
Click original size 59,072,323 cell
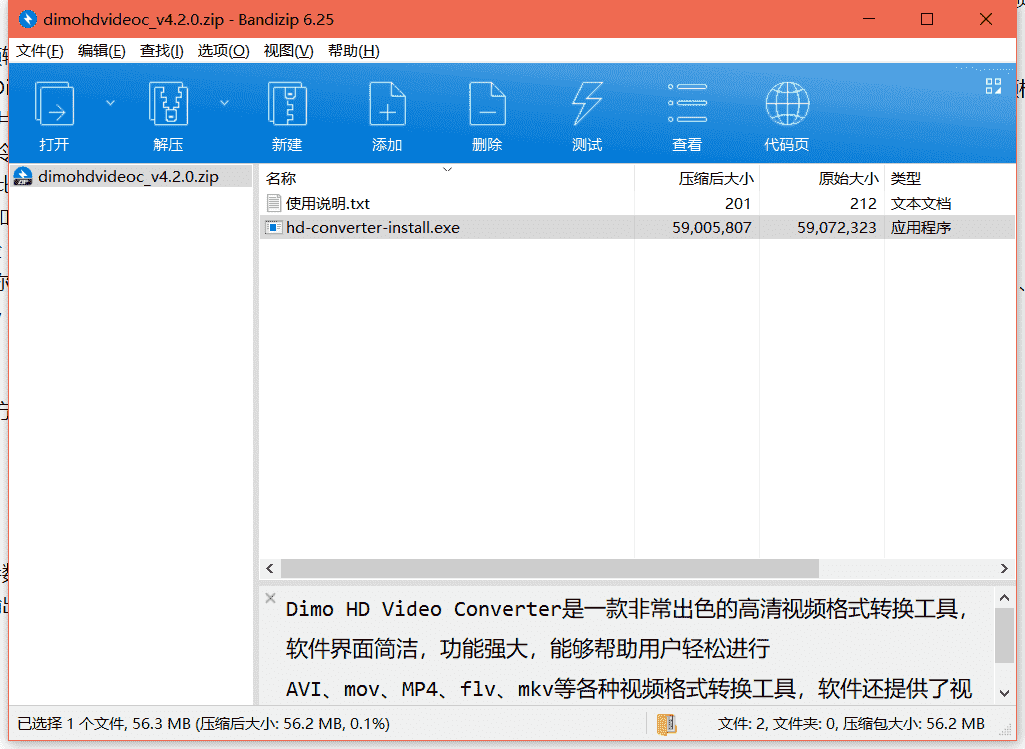pos(837,227)
